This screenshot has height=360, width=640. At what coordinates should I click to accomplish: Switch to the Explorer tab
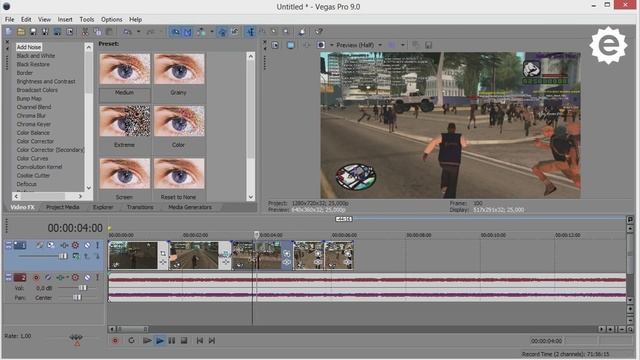click(103, 207)
